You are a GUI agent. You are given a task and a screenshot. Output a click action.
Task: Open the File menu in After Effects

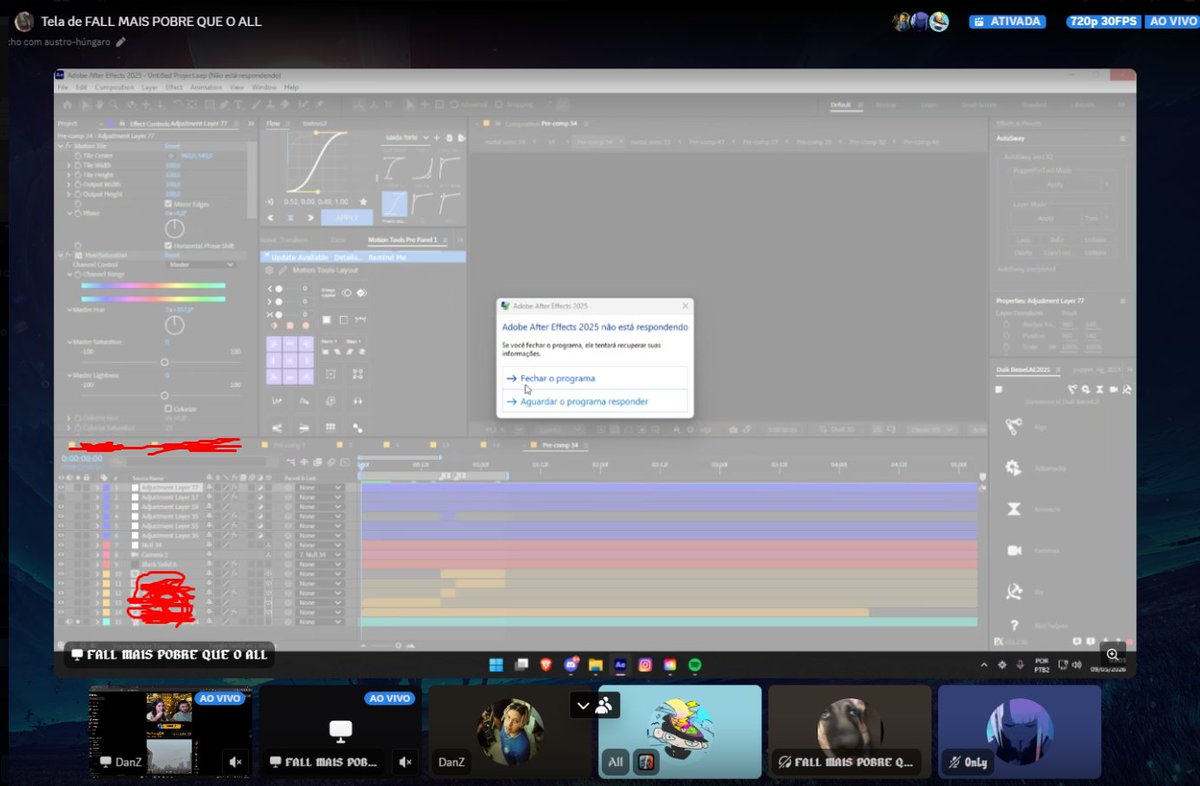(63, 88)
